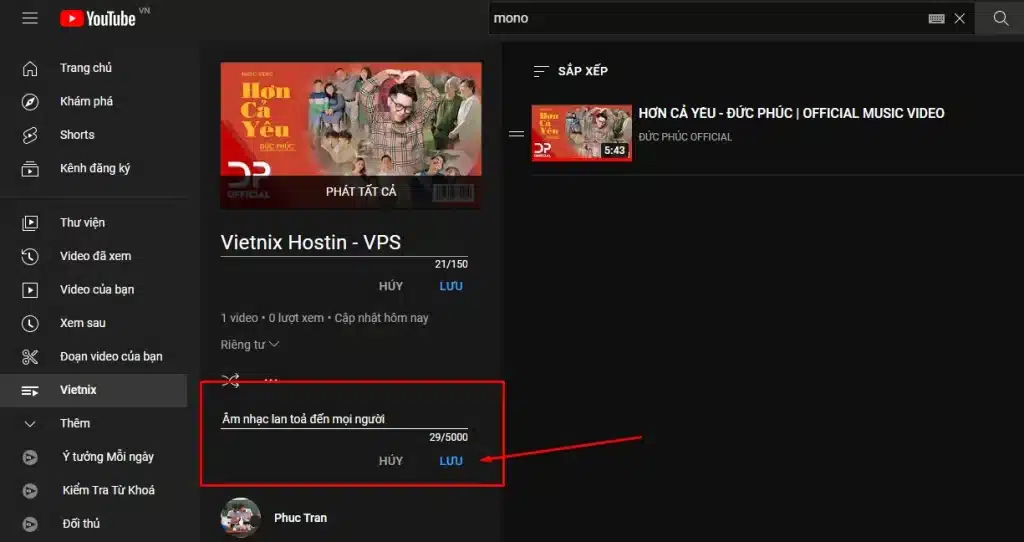Click LƯU to save the description
The width and height of the screenshot is (1024, 542).
click(x=451, y=460)
